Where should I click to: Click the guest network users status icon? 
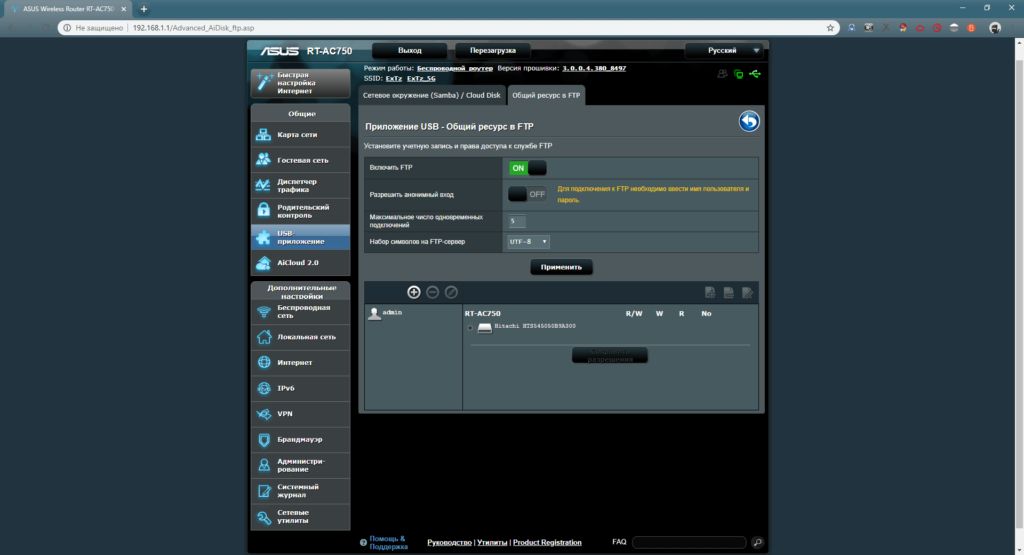click(x=722, y=74)
